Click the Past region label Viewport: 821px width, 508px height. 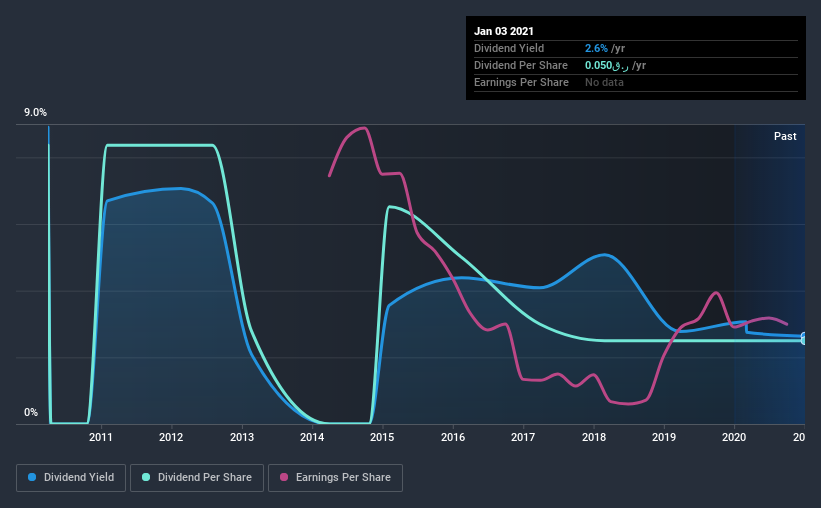tap(785, 136)
